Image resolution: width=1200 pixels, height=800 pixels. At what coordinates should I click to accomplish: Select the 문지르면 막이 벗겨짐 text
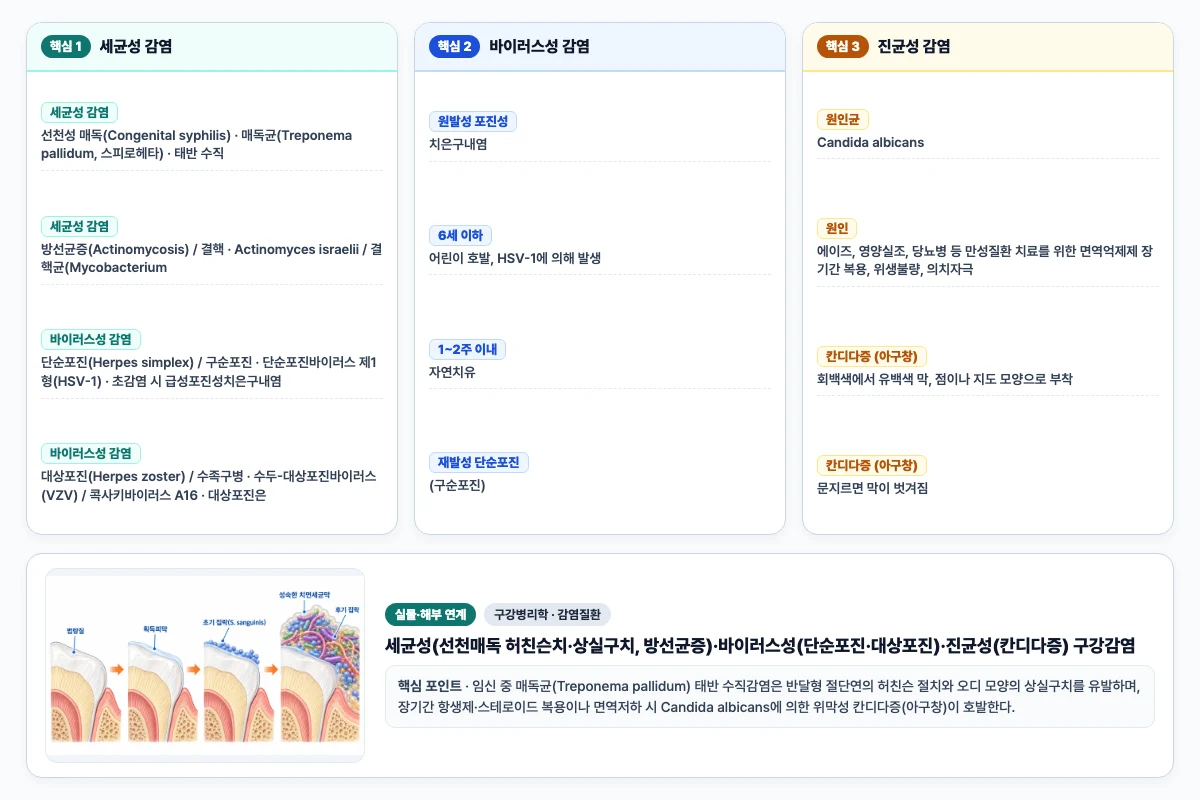(x=872, y=488)
